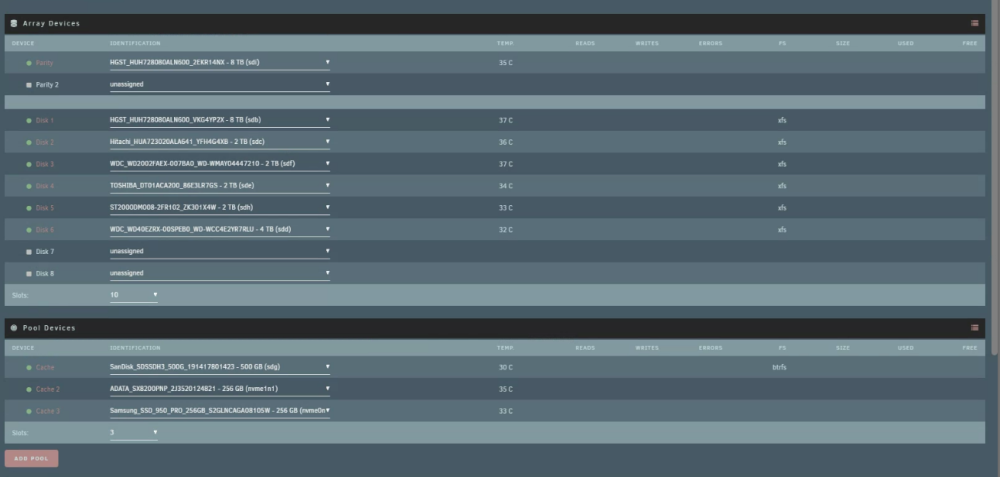The height and width of the screenshot is (477, 1000).
Task: Click 30 C temperature of Cache
Action: tap(506, 367)
